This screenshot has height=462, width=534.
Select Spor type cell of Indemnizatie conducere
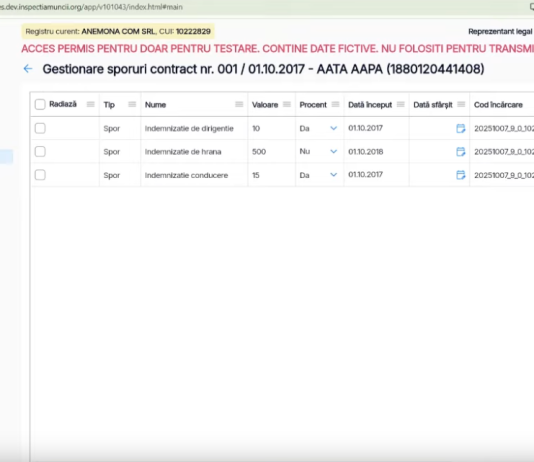(x=120, y=175)
